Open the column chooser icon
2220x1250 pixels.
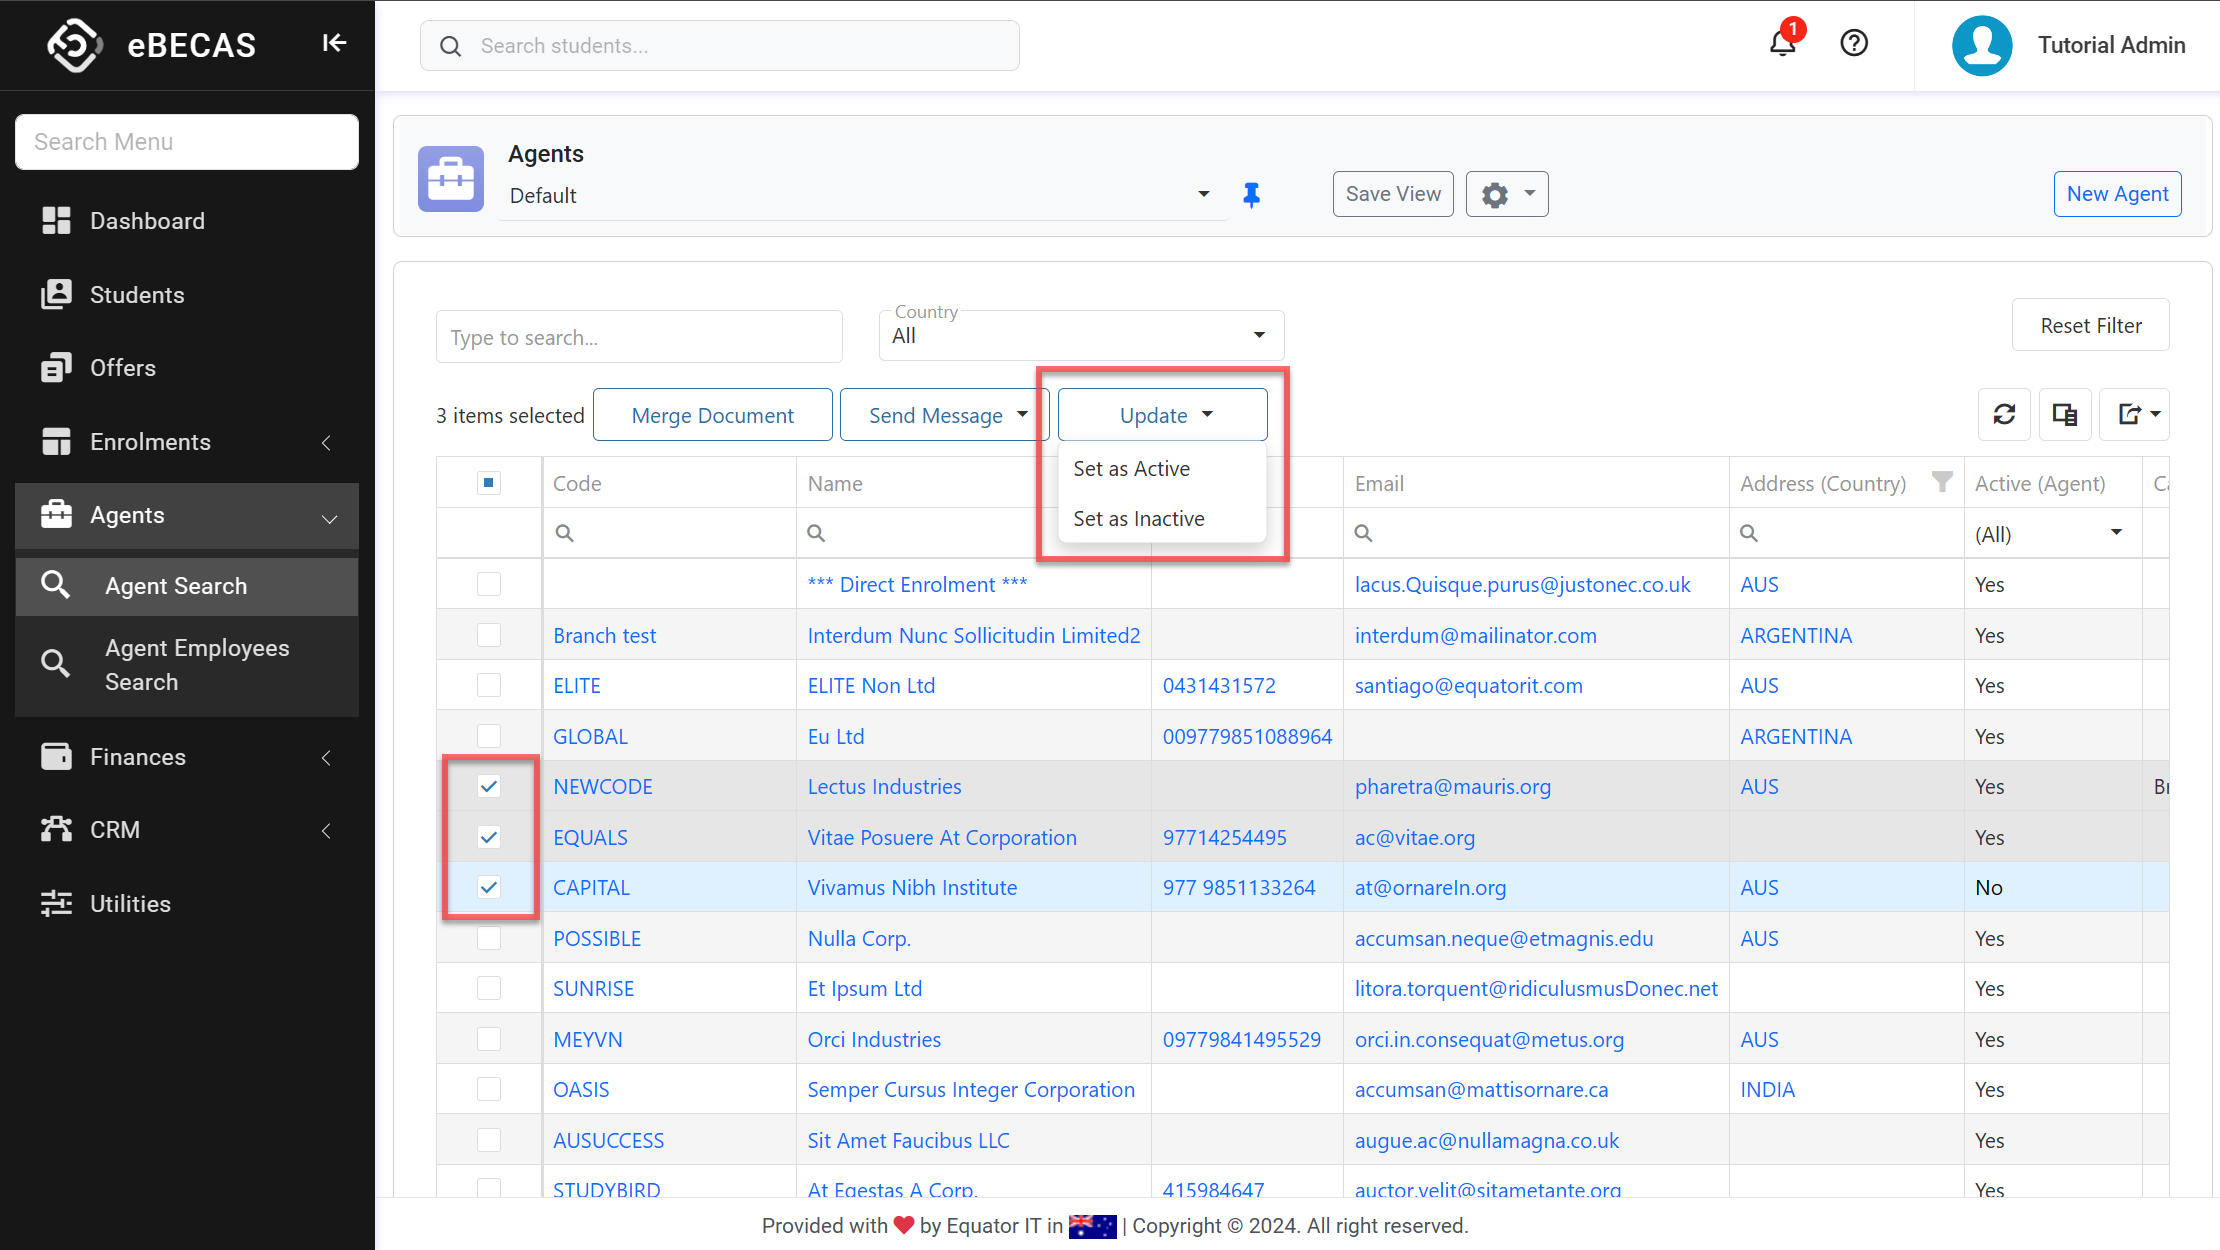click(x=2065, y=414)
